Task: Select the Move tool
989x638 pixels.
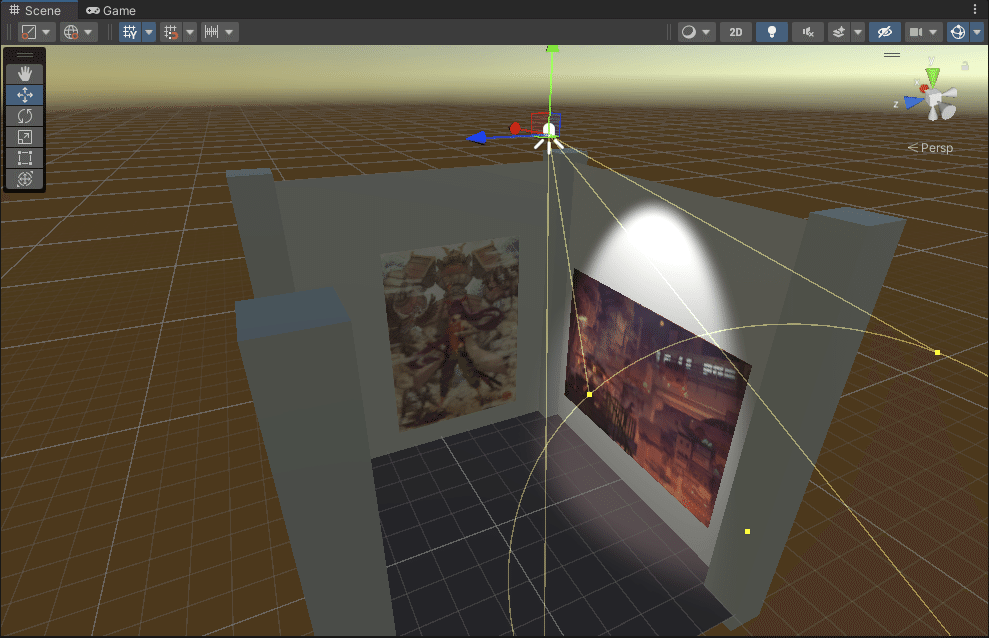Action: pos(25,95)
